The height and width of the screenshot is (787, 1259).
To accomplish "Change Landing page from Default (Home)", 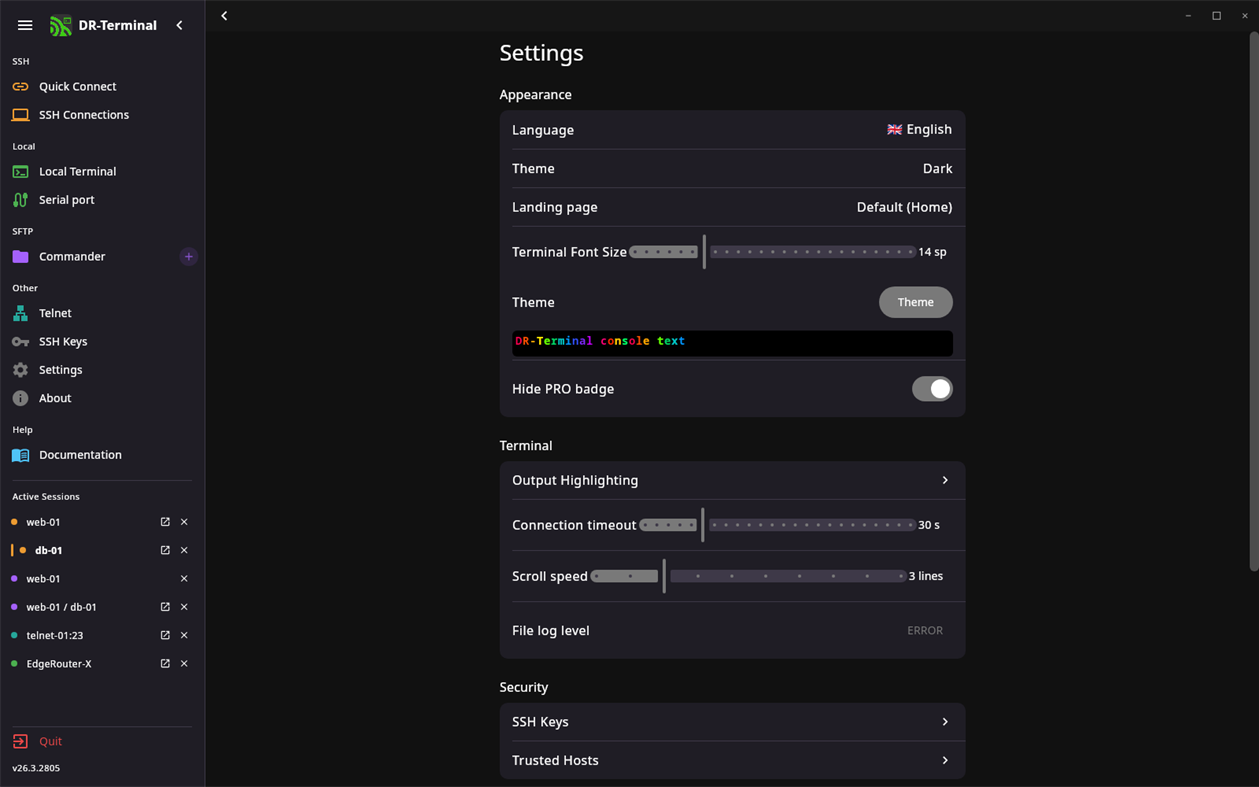I will (904, 207).
